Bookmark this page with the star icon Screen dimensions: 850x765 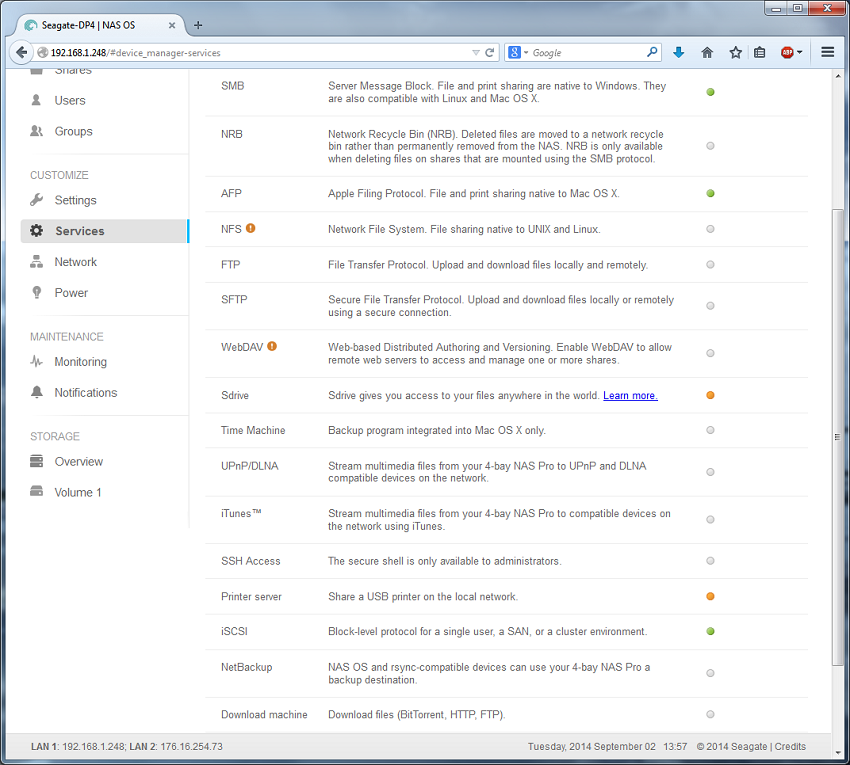pos(735,53)
